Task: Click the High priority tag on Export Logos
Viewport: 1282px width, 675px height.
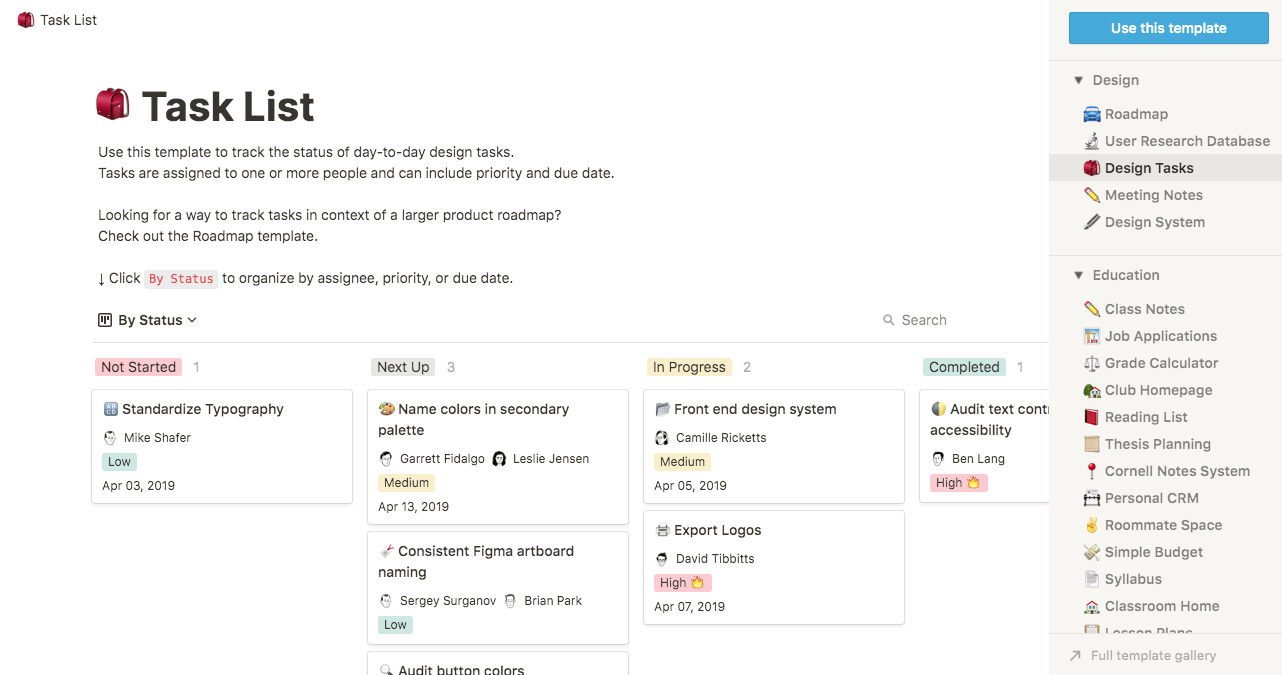Action: [x=682, y=582]
